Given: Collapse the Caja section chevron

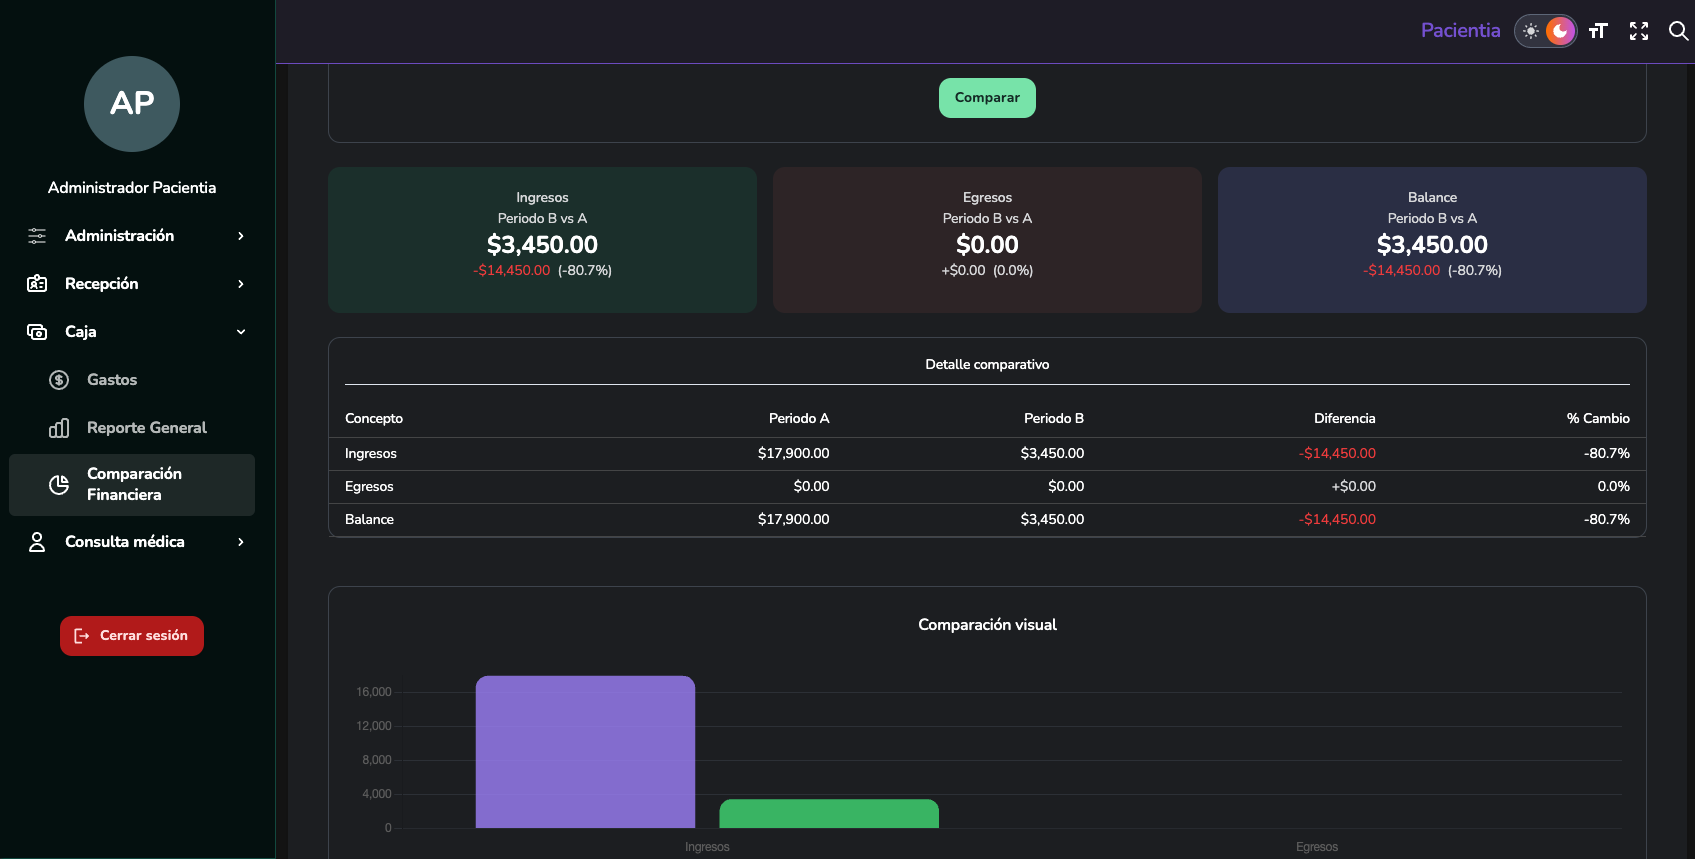Looking at the screenshot, I should click(x=241, y=332).
